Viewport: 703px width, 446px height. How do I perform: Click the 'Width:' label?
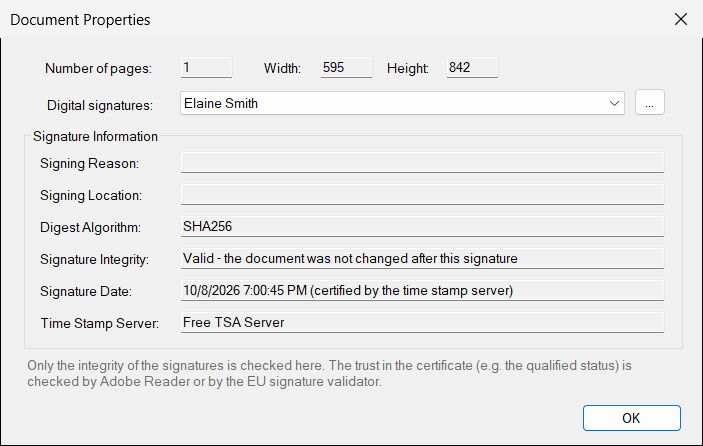(x=282, y=68)
